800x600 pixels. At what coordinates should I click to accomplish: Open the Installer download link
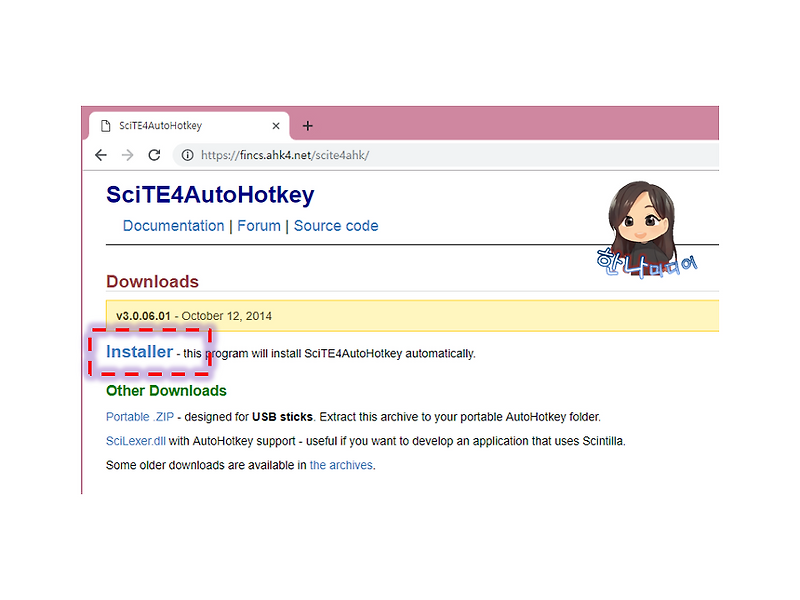click(139, 352)
